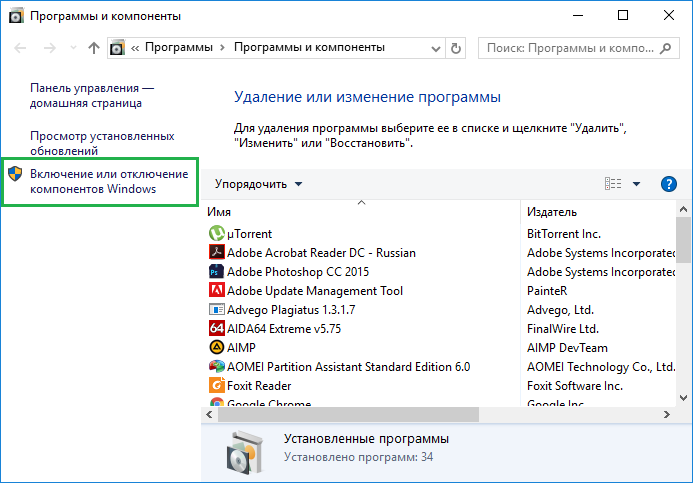Viewport: 693px width, 483px height.
Task: Click the control panel icon in address bar
Action: (117, 48)
